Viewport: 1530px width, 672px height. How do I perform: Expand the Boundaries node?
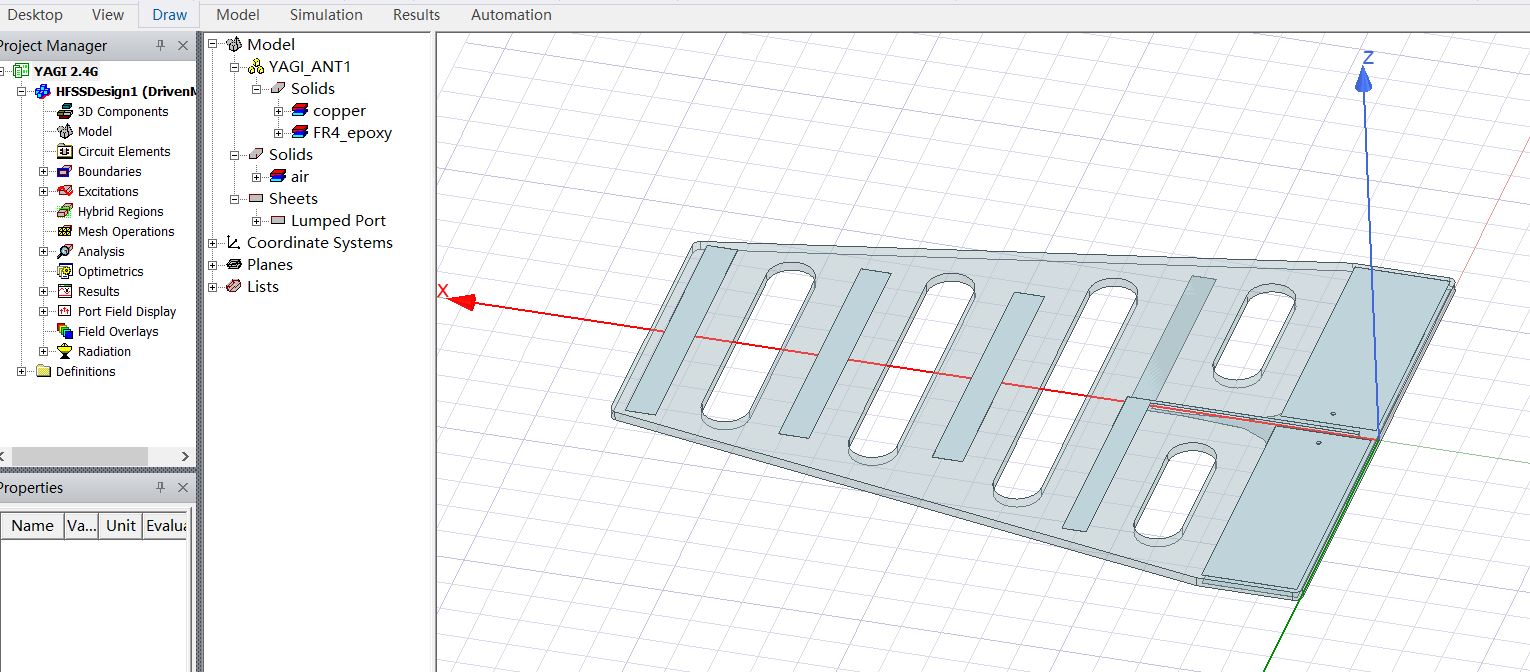click(x=44, y=171)
